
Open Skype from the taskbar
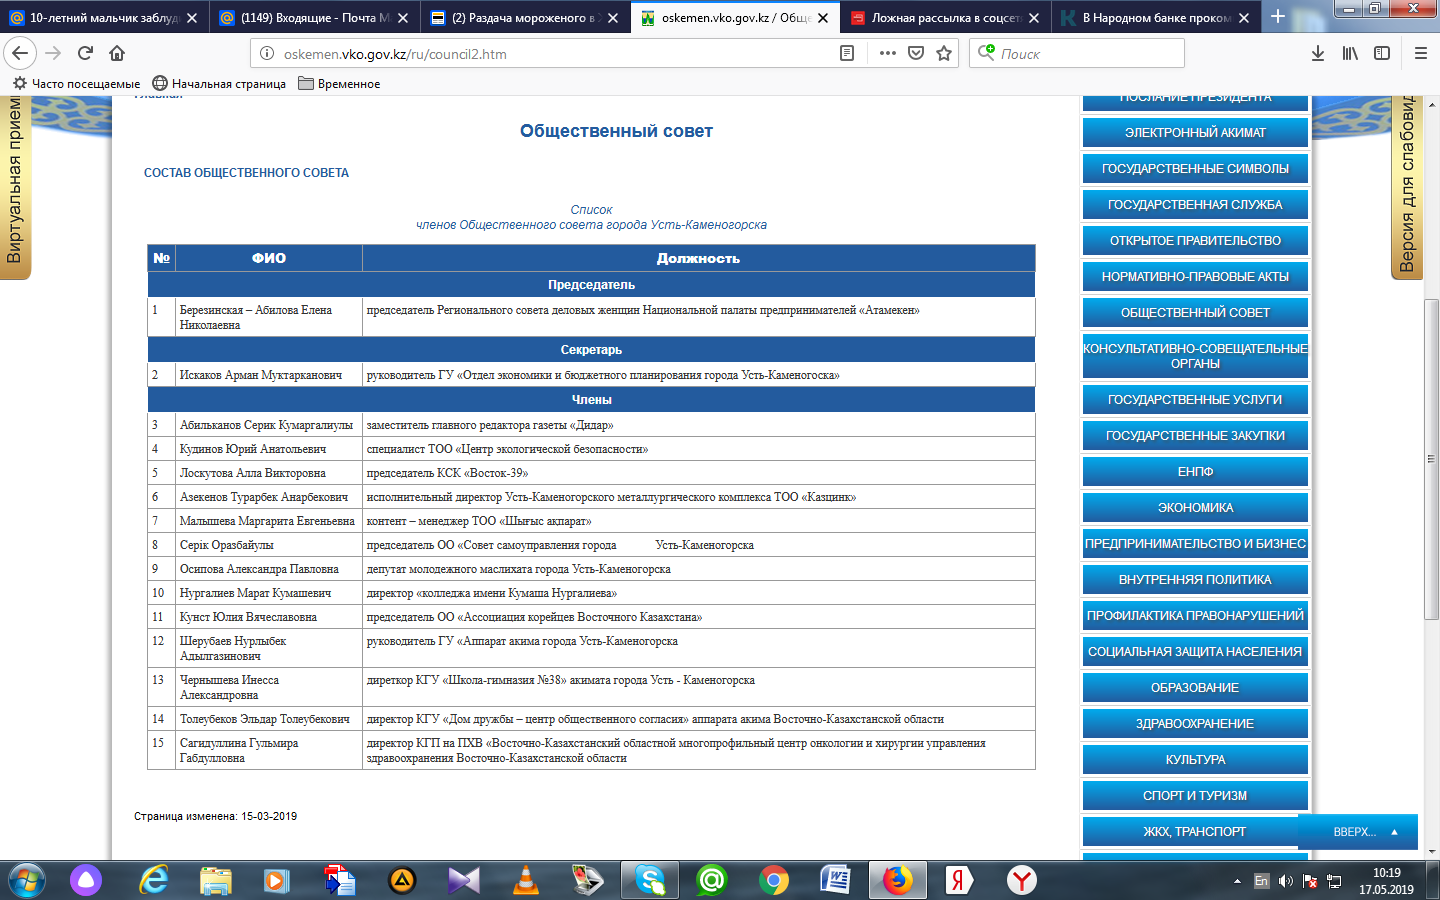point(650,880)
